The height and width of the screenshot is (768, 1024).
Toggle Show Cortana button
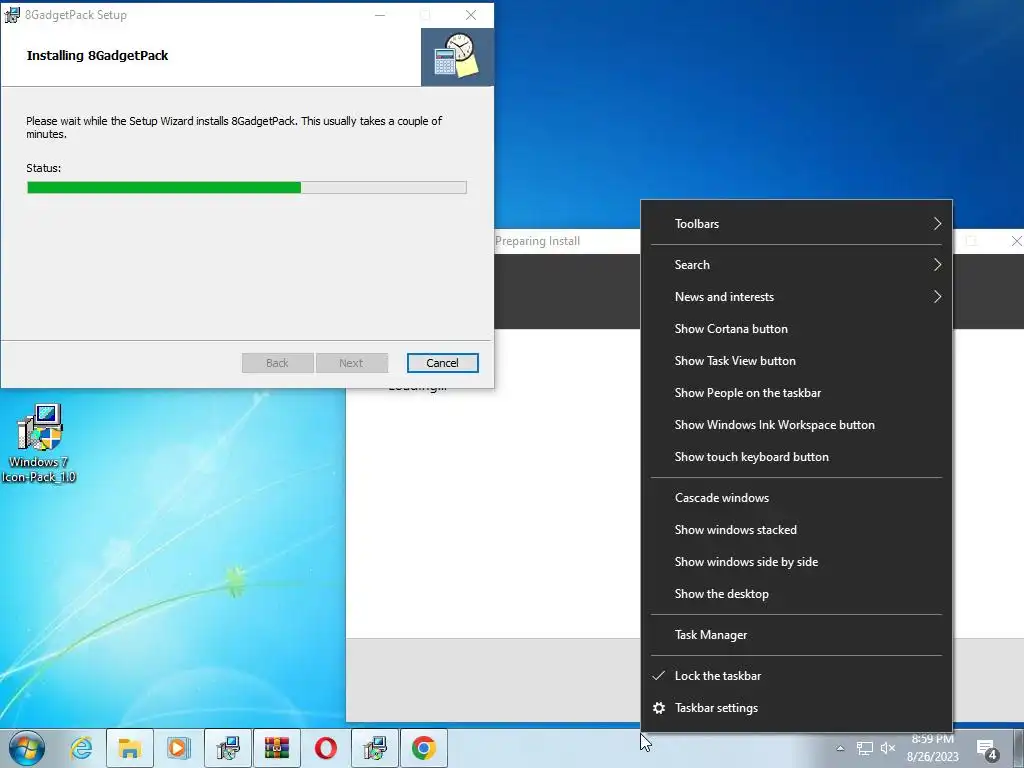[x=797, y=328]
